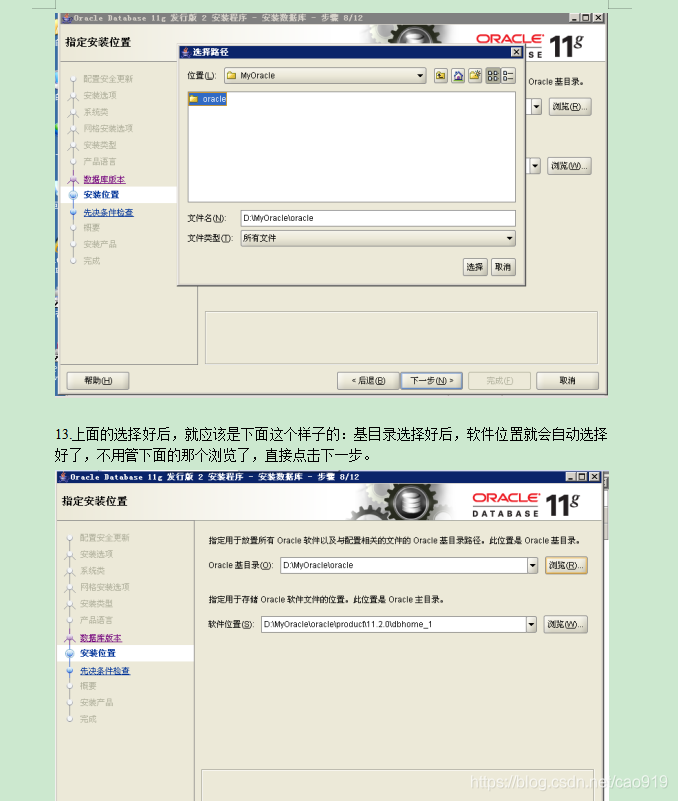Viewport: 678px width, 801px height.
Task: Click 安装产品 step in top installer sidebar
Action: [x=100, y=244]
